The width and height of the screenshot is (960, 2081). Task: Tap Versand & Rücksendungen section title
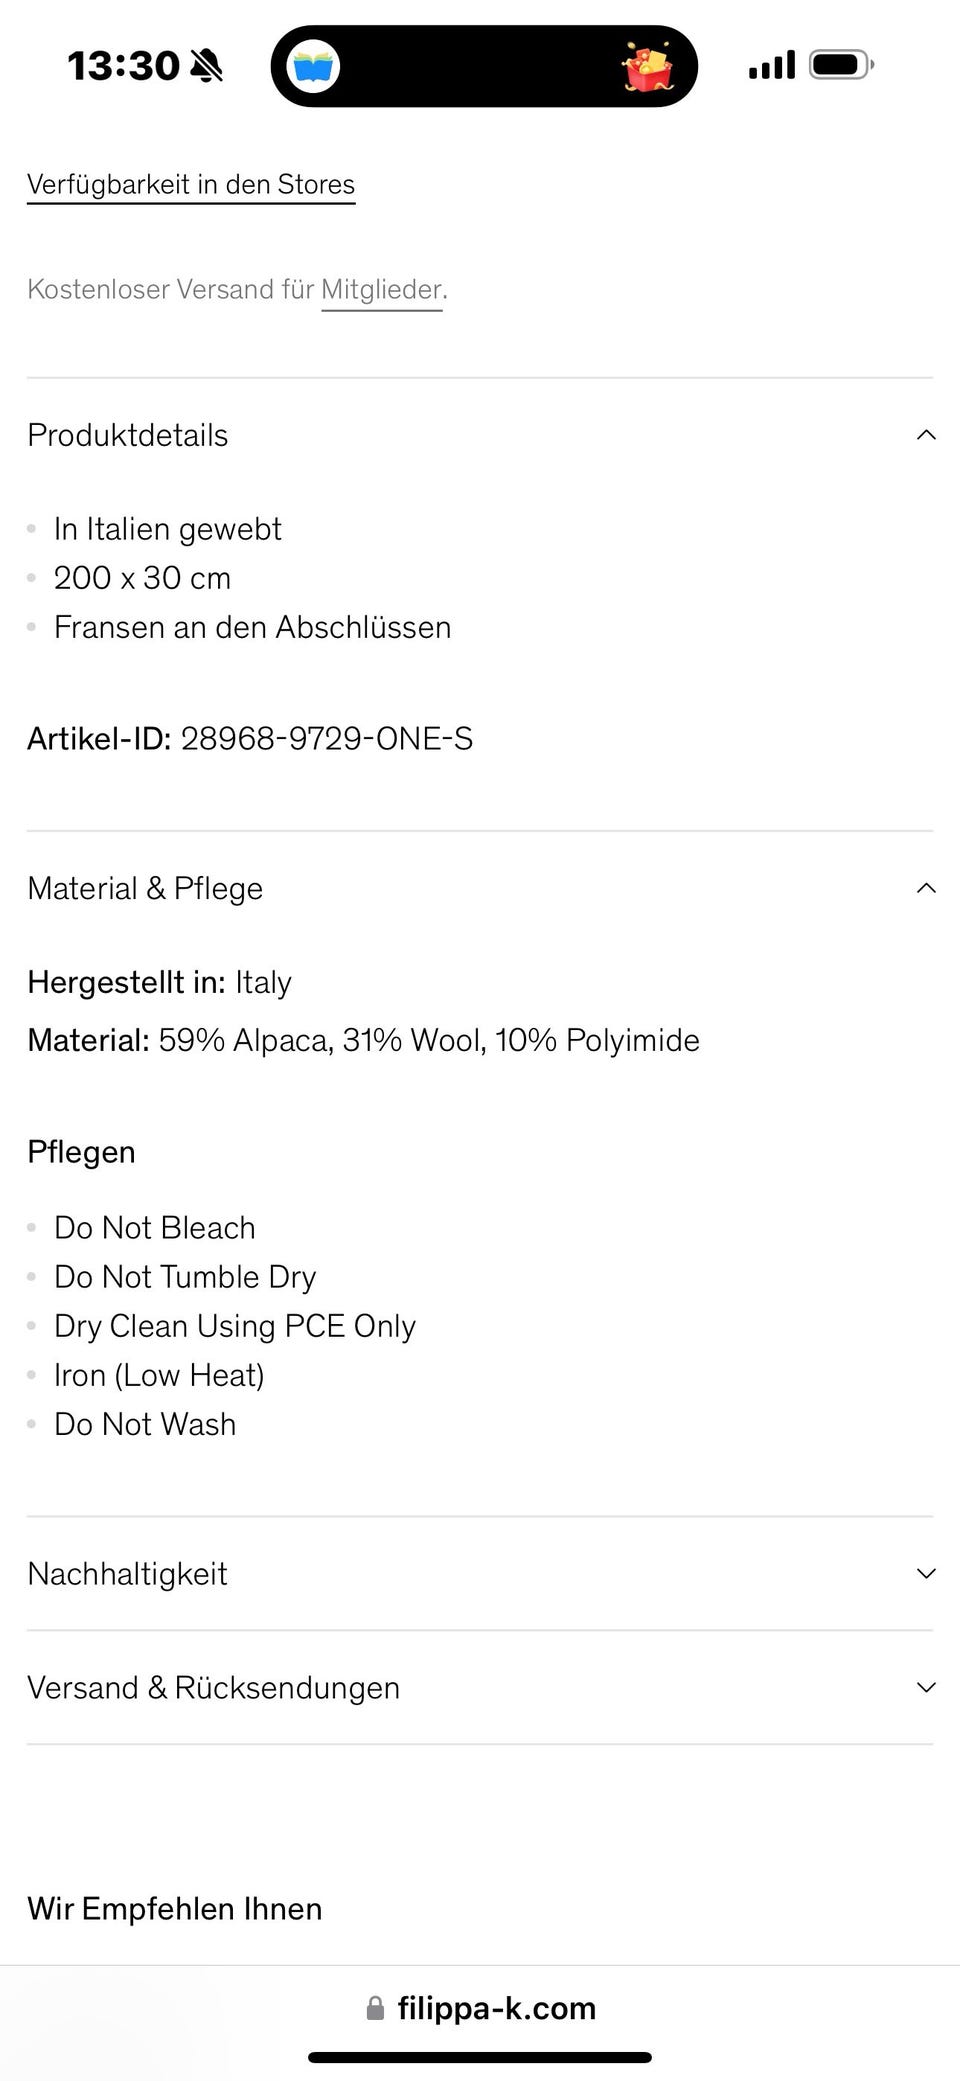pos(213,1688)
